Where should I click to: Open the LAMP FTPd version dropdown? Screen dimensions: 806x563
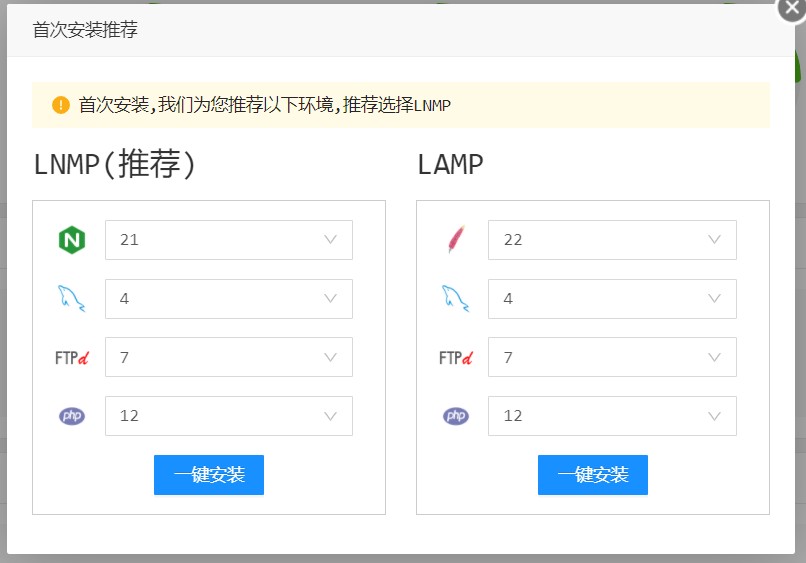pyautogui.click(x=612, y=357)
